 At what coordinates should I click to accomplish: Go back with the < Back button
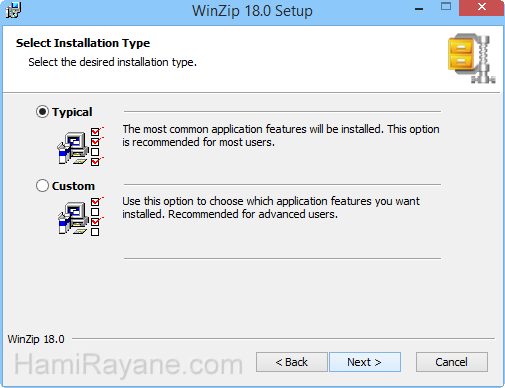(x=292, y=362)
